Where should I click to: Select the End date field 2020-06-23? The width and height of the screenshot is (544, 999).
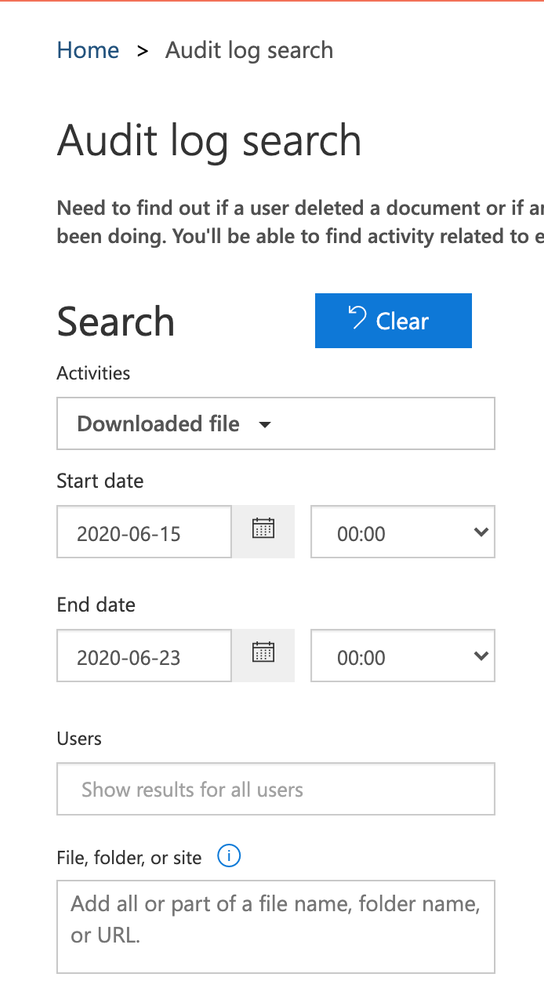click(144, 656)
